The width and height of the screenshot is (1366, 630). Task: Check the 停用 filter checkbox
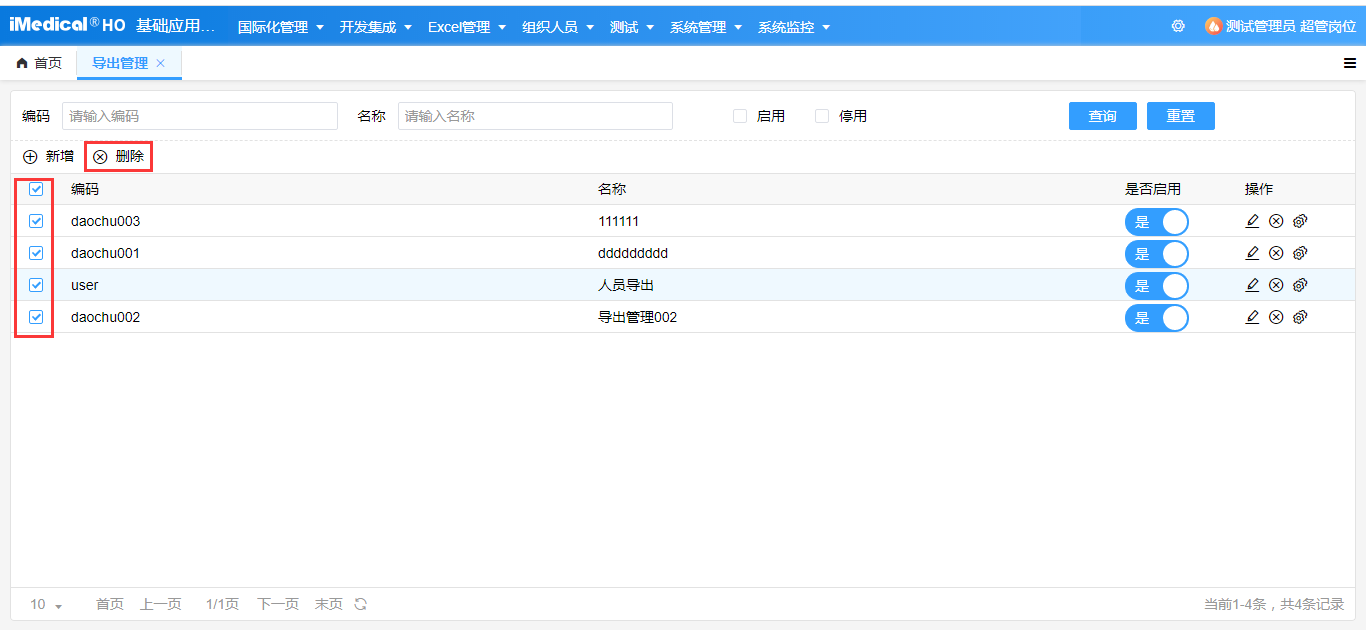(x=823, y=115)
